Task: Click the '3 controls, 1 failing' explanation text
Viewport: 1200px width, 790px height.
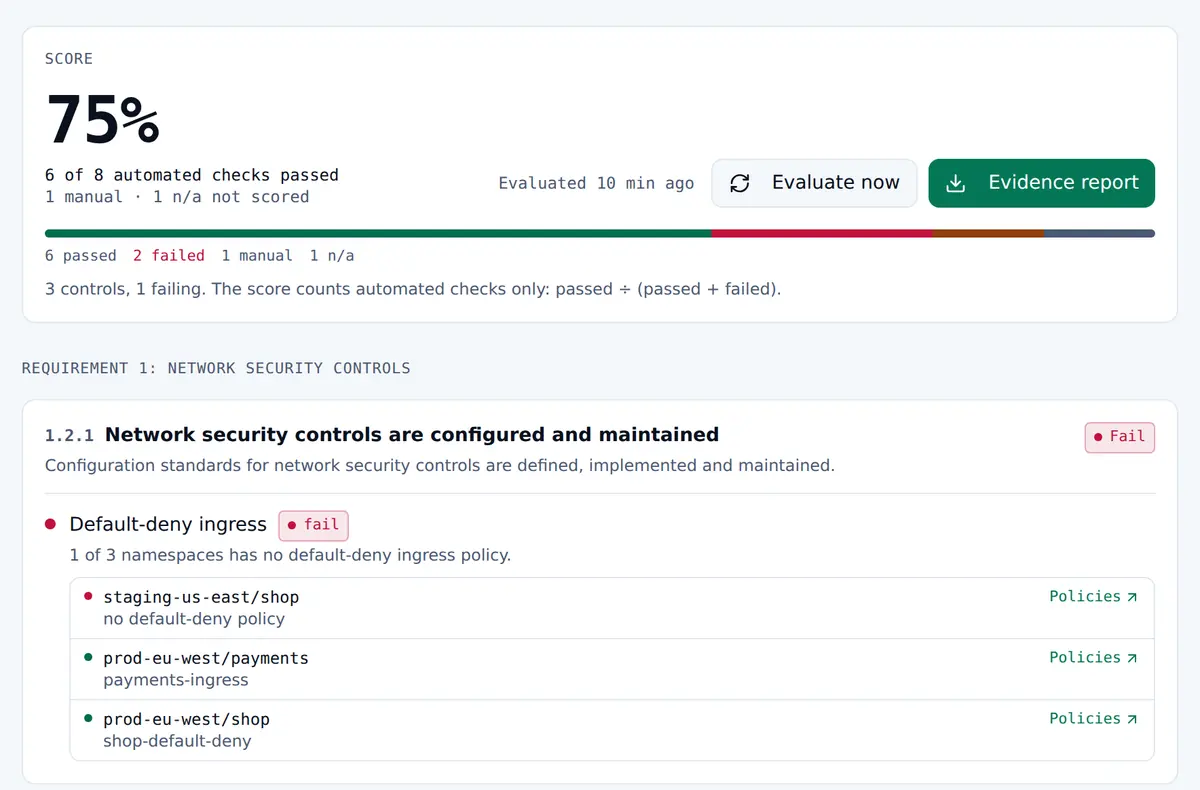Action: click(413, 289)
